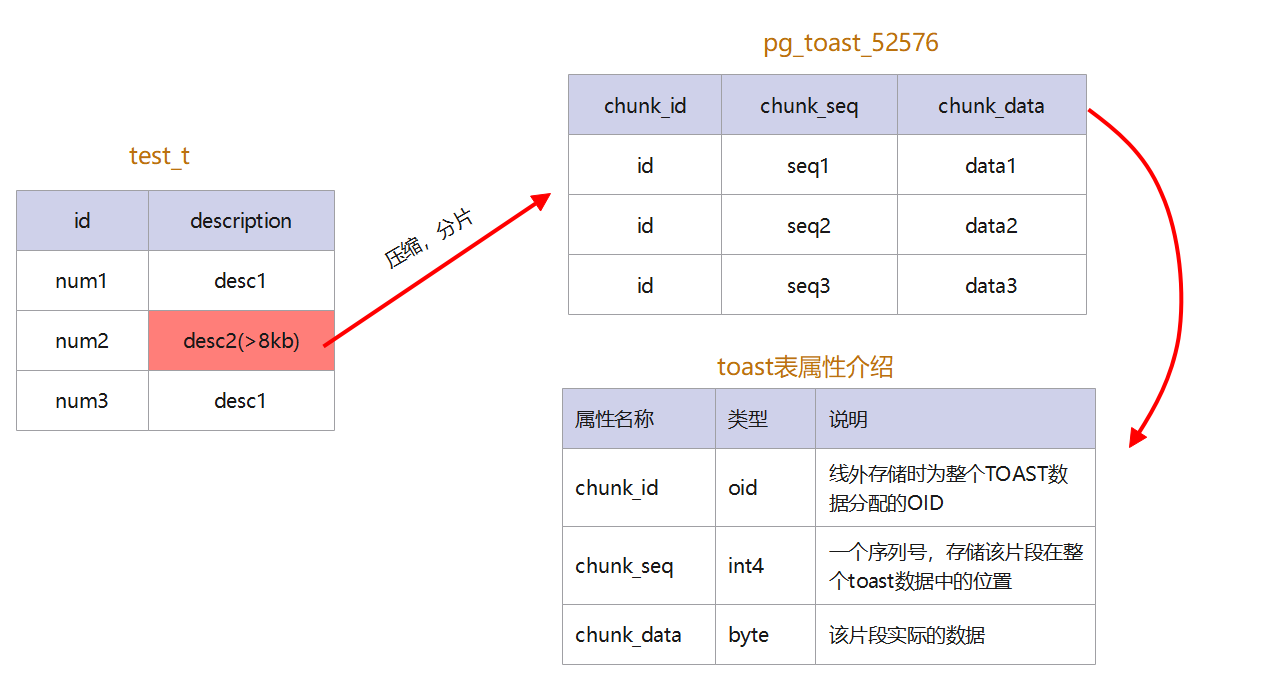Select the oid type cell
The width and height of the screenshot is (1272, 685).
pyautogui.click(x=765, y=488)
